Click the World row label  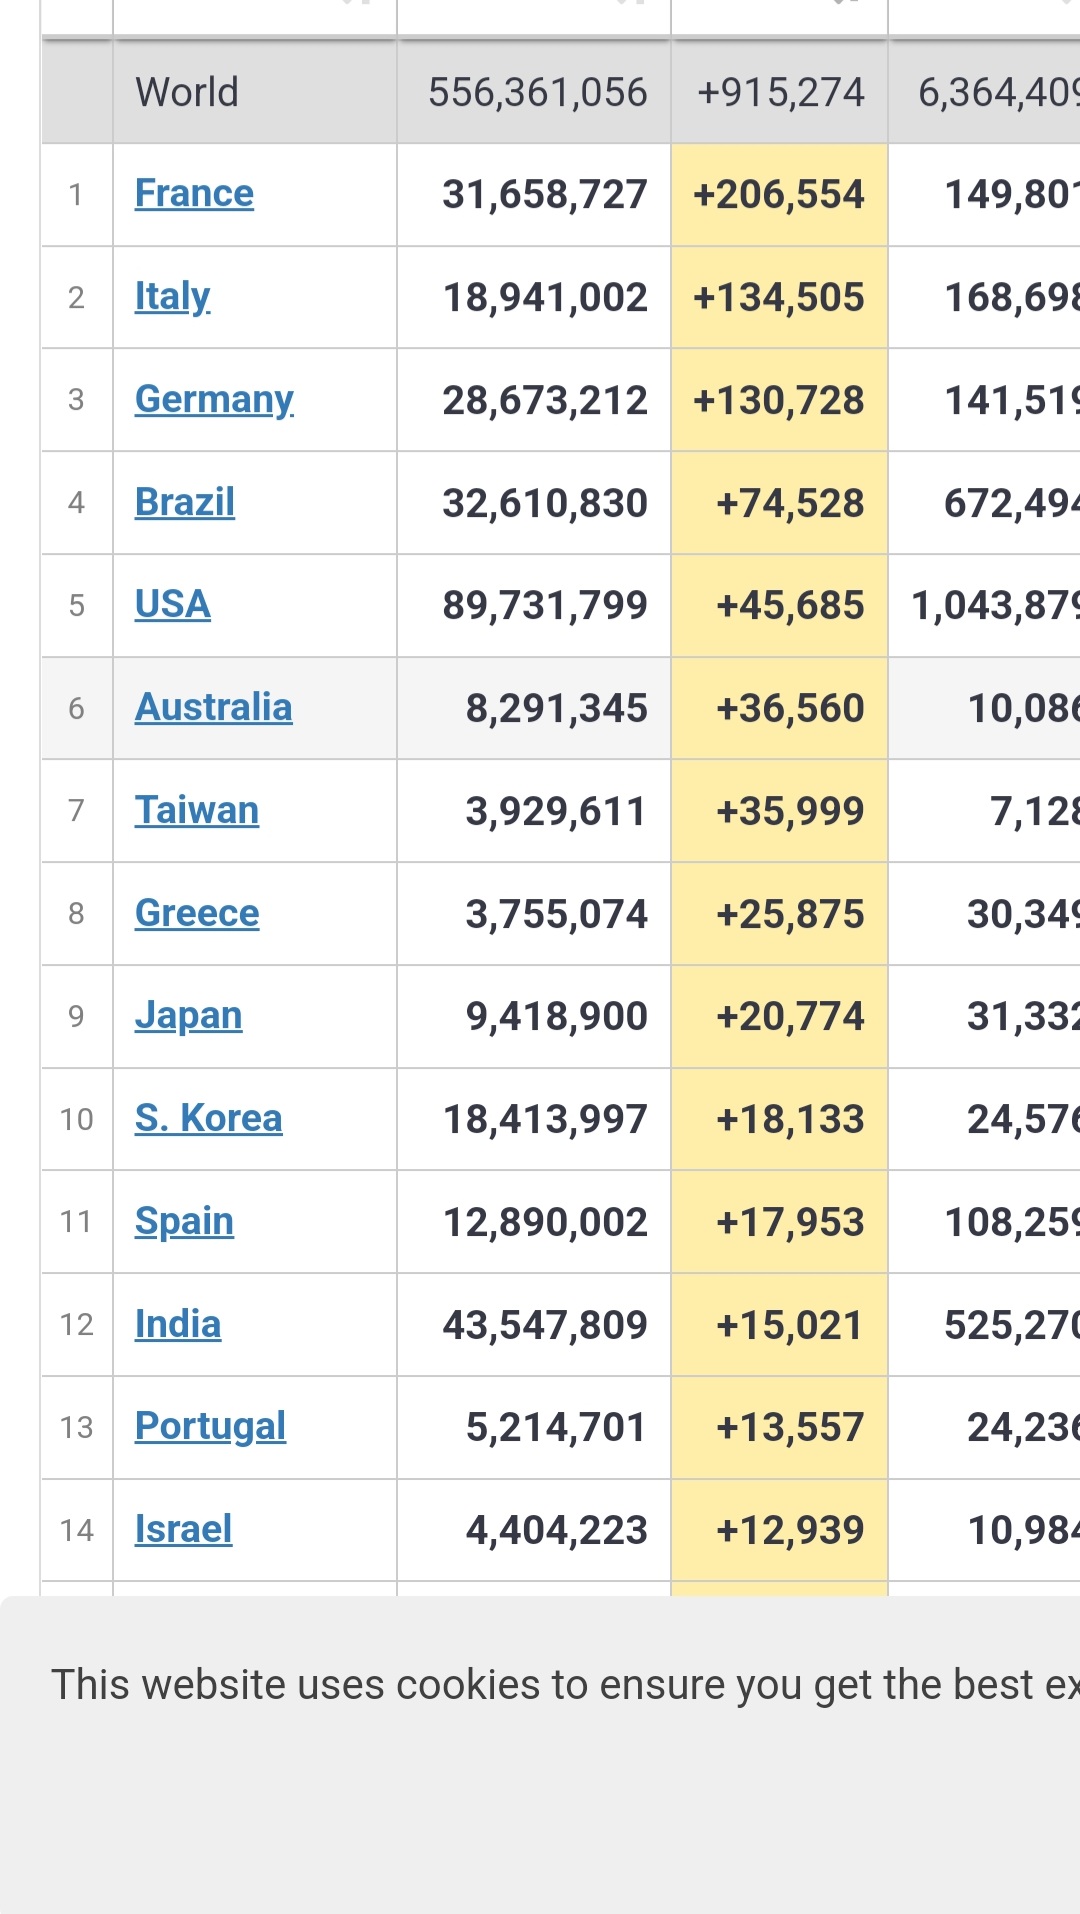(187, 92)
